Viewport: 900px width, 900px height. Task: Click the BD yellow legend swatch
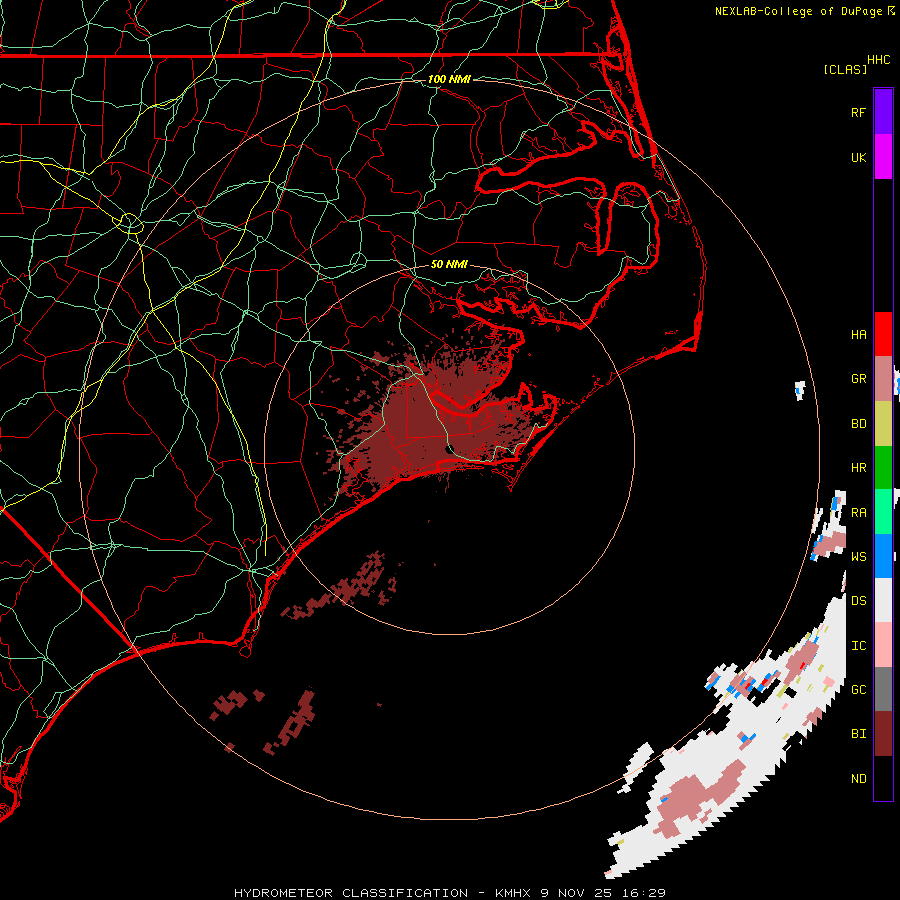coord(883,424)
